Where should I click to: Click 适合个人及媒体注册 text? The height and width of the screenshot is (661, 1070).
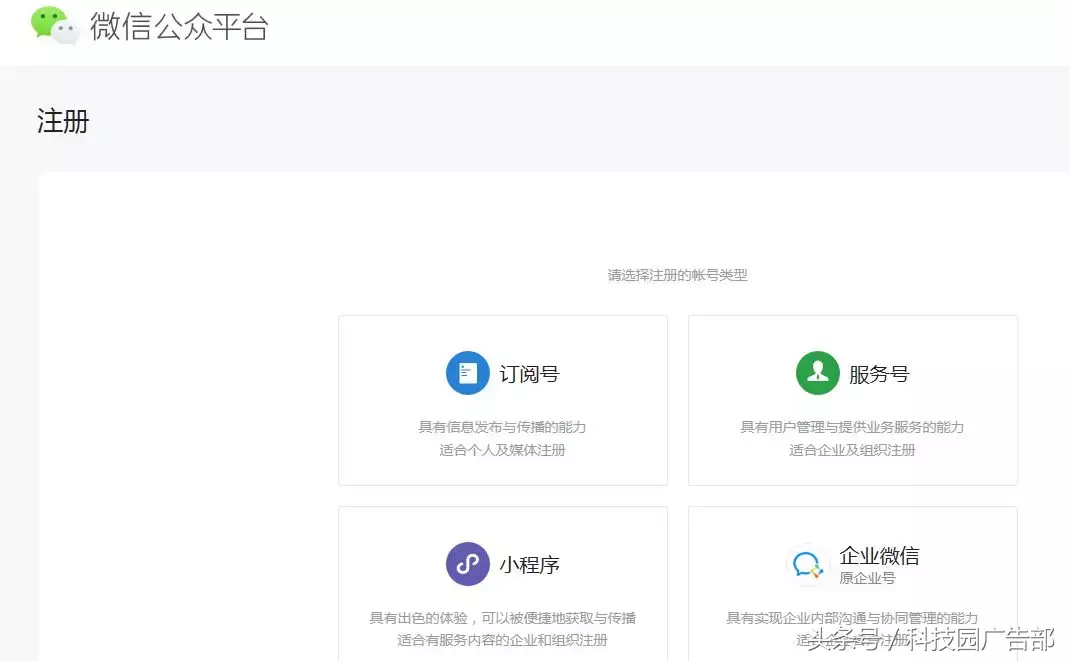[502, 450]
